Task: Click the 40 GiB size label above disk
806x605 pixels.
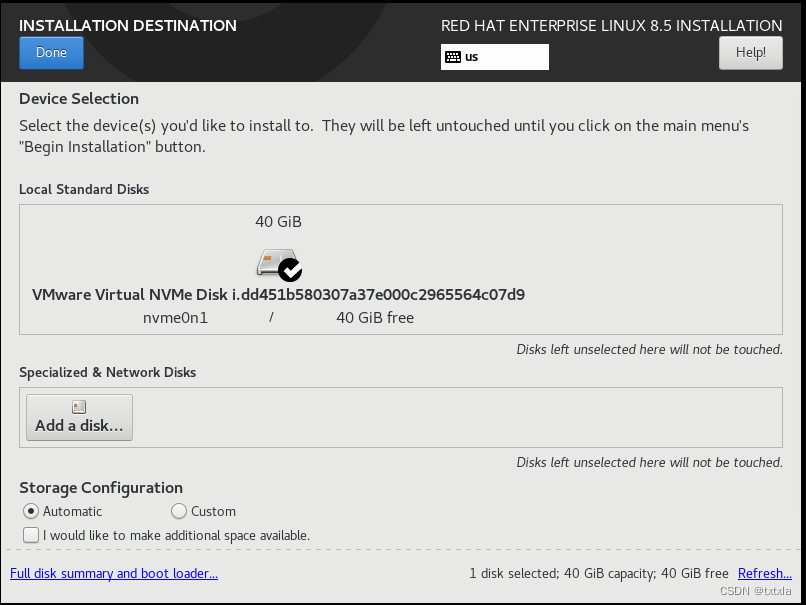Action: pos(279,222)
